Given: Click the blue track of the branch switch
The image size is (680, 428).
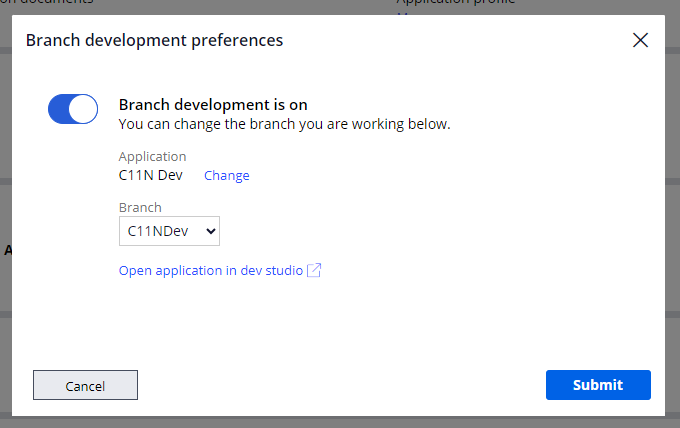Looking at the screenshot, I should pyautogui.click(x=60, y=109).
